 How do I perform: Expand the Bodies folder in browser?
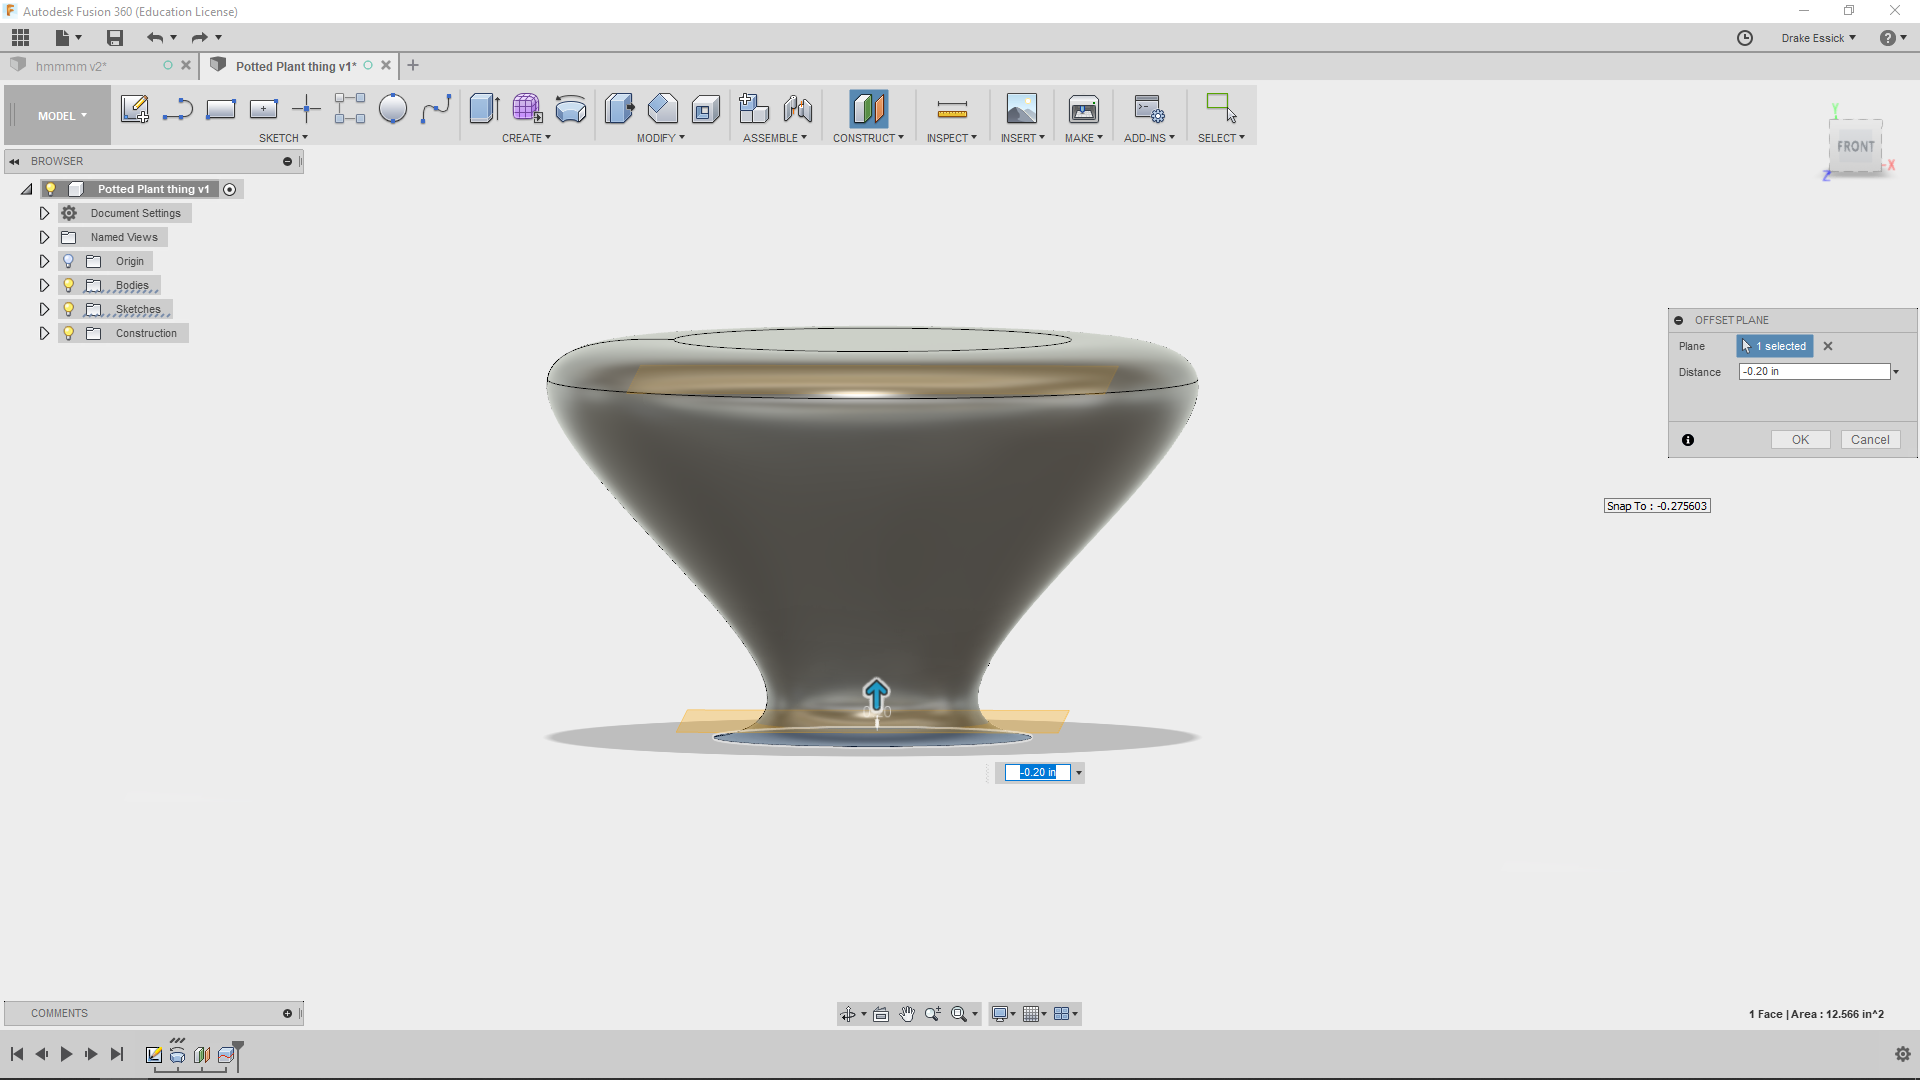(x=44, y=285)
